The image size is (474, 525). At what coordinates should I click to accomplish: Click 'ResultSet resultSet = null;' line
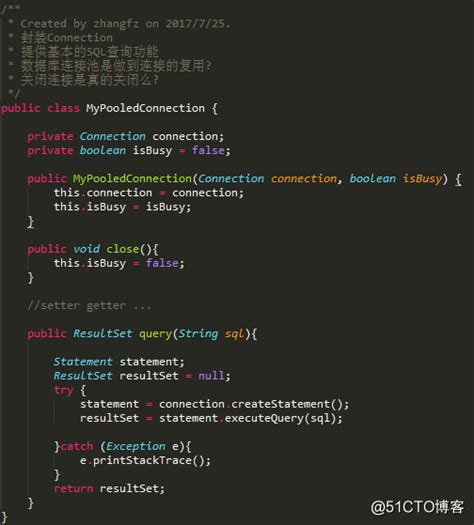pyautogui.click(x=142, y=376)
